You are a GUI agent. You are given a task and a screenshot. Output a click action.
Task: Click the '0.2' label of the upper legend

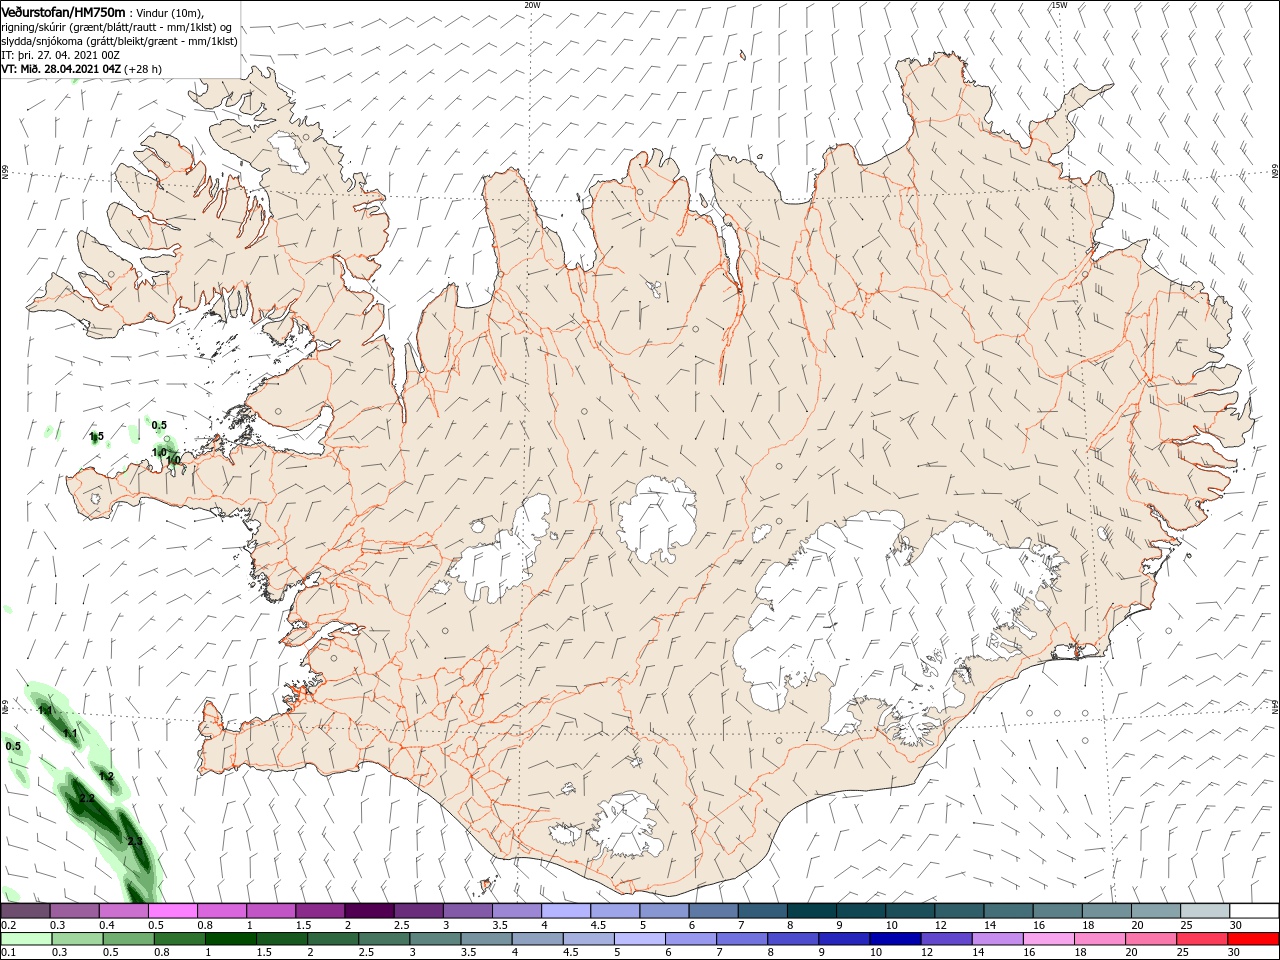click(x=8, y=925)
